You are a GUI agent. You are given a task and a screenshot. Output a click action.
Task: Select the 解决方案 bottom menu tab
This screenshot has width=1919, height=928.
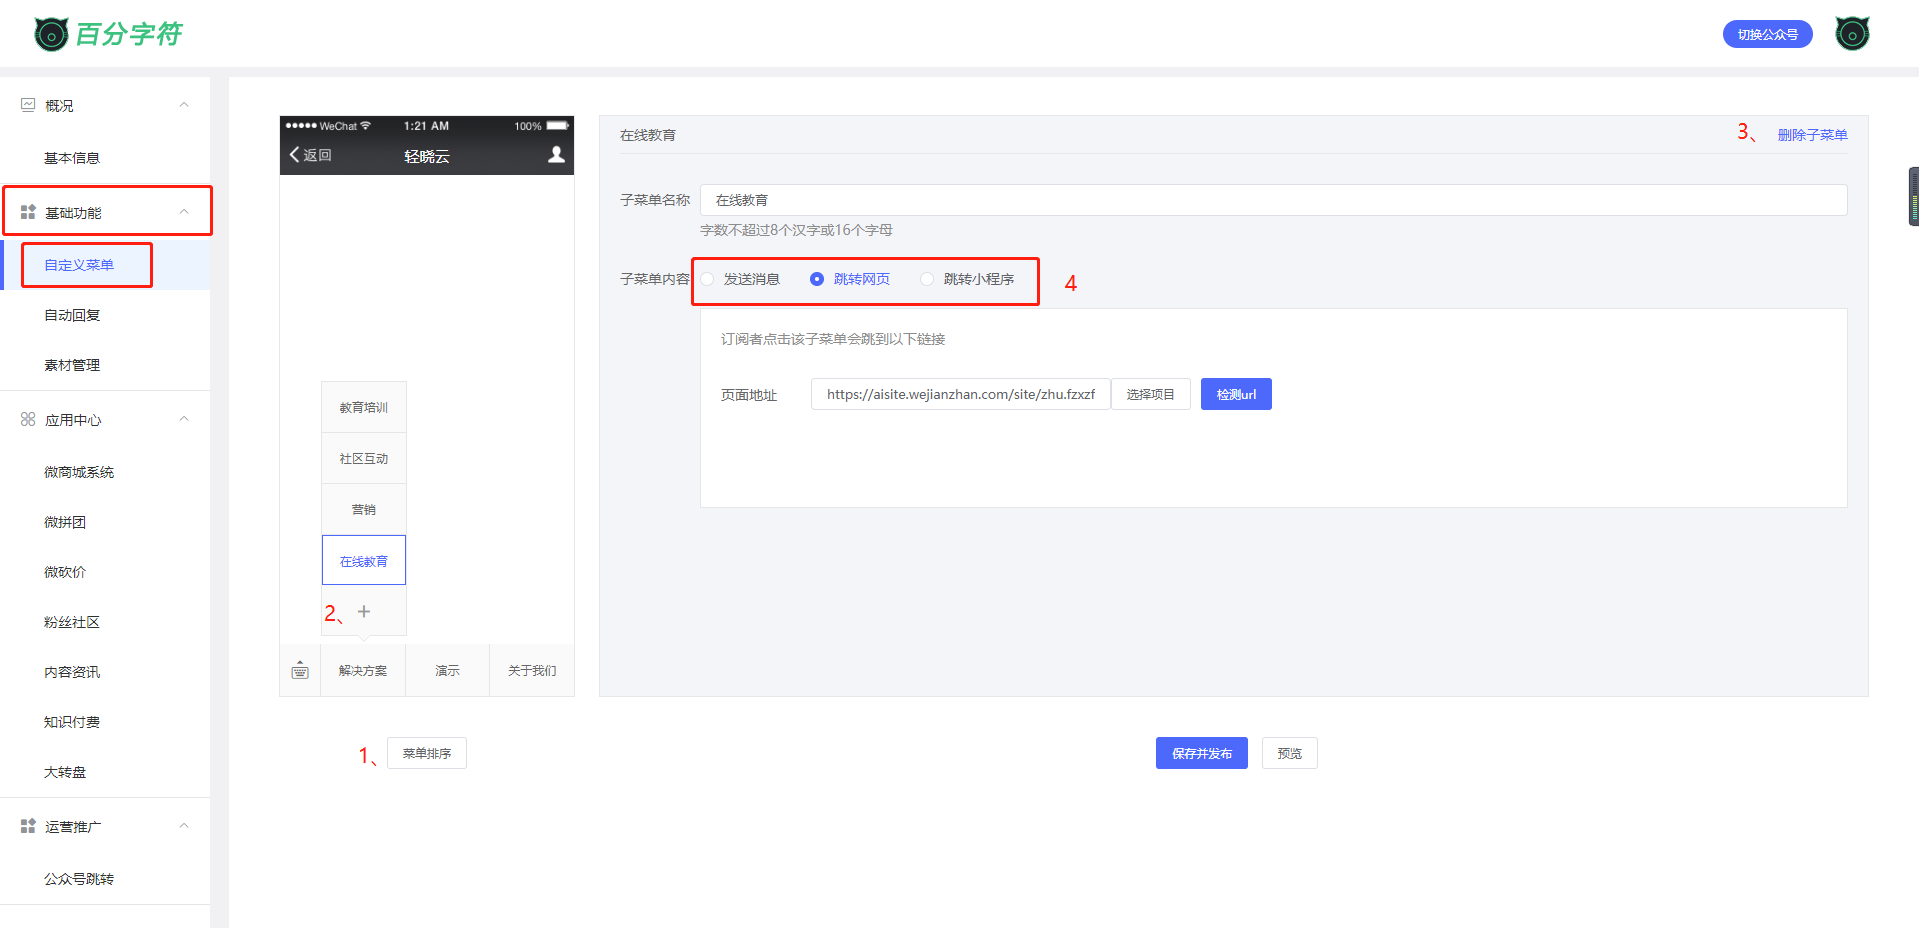coord(363,670)
